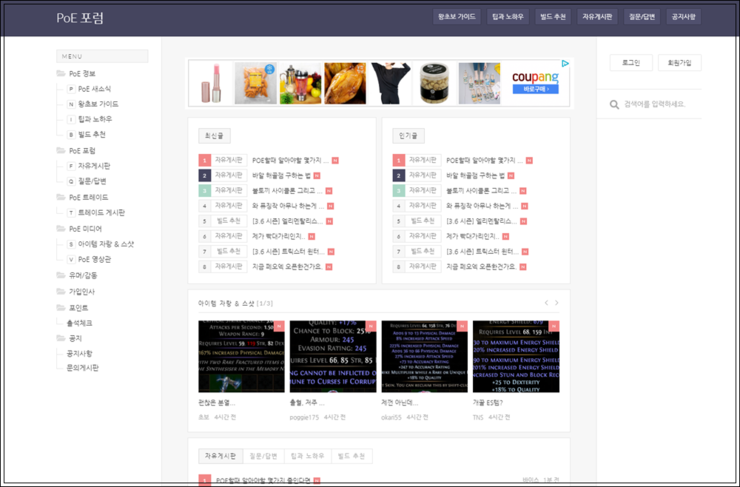The image size is (740, 487).
Task: Click the 포인트 folder icon
Action: point(61,308)
